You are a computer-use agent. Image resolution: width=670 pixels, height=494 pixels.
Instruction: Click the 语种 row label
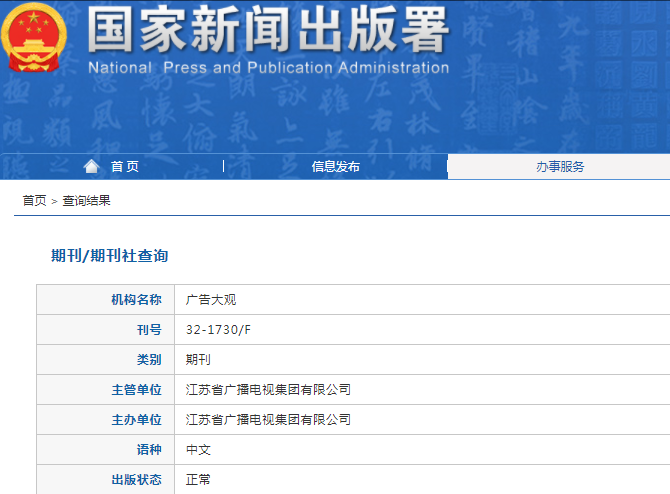148,450
